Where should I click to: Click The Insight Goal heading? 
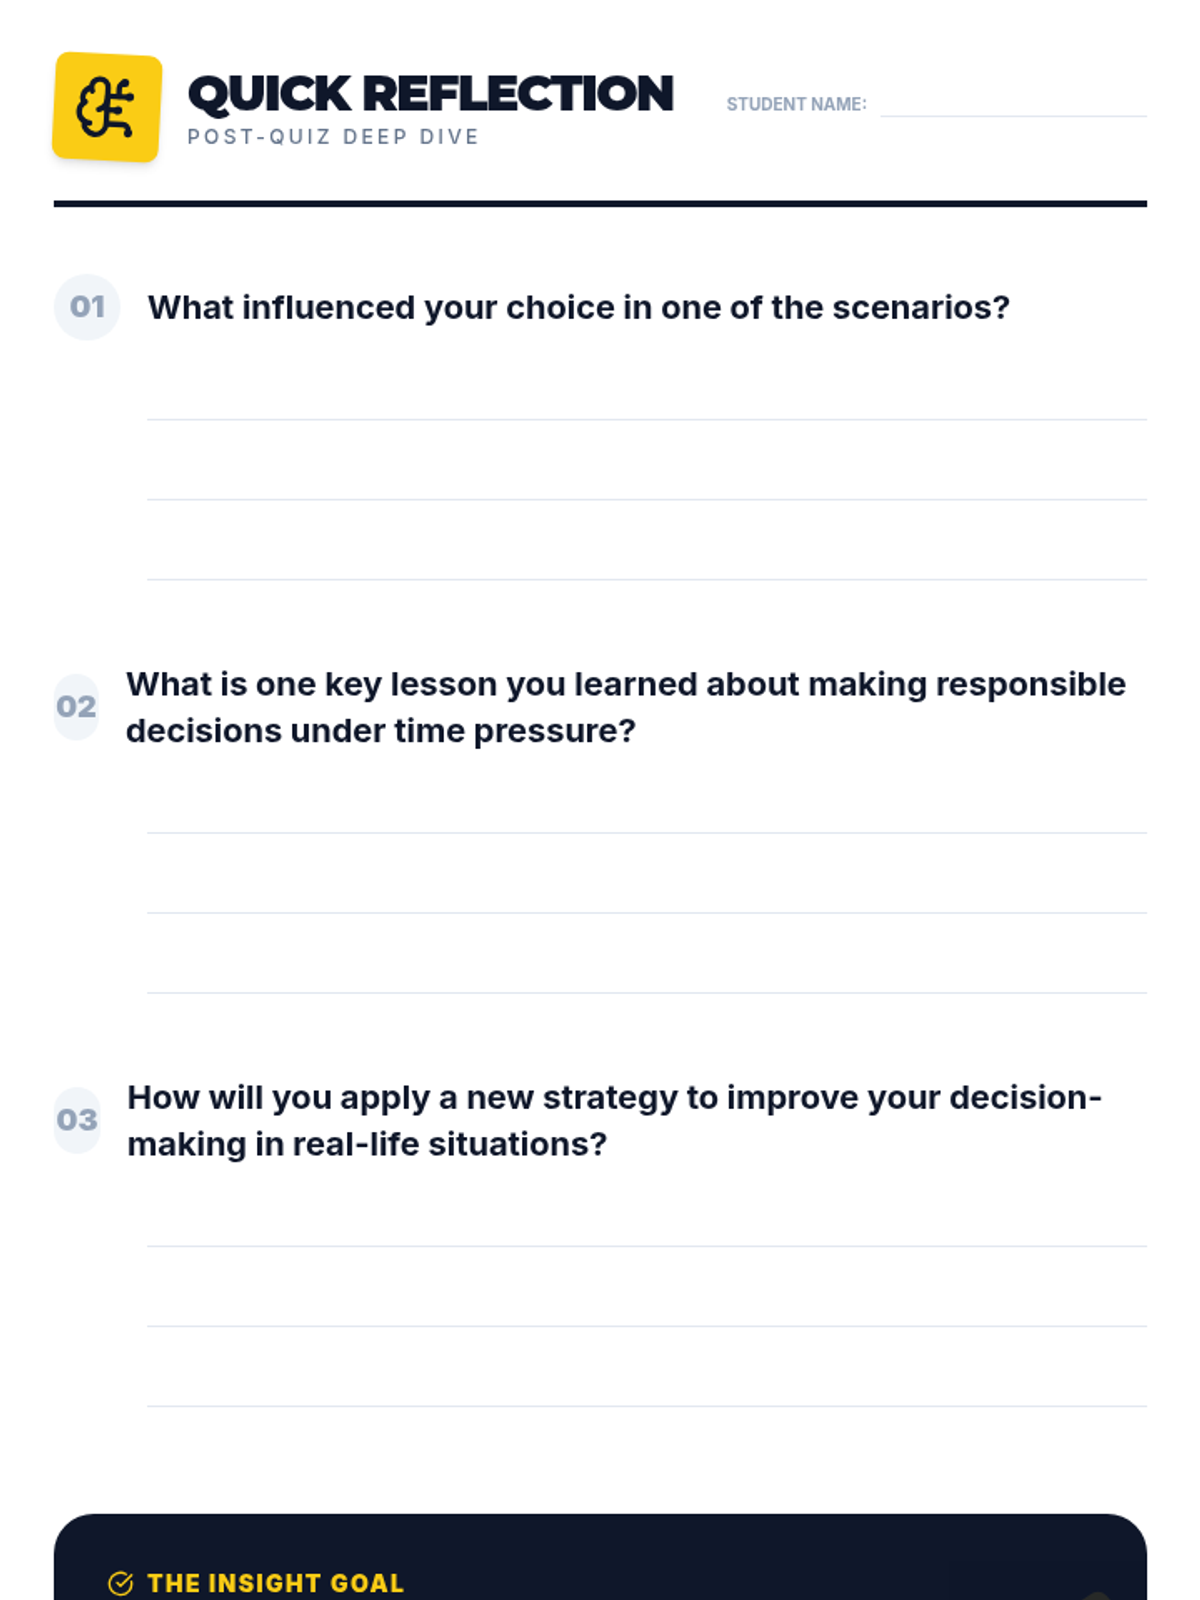click(x=275, y=1583)
